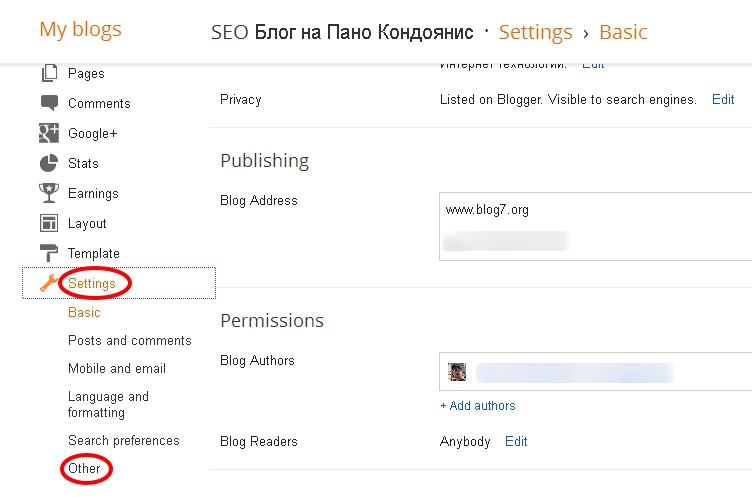Image resolution: width=752 pixels, height=497 pixels.
Task: Open the Settings menu item
Action: [x=92, y=284]
